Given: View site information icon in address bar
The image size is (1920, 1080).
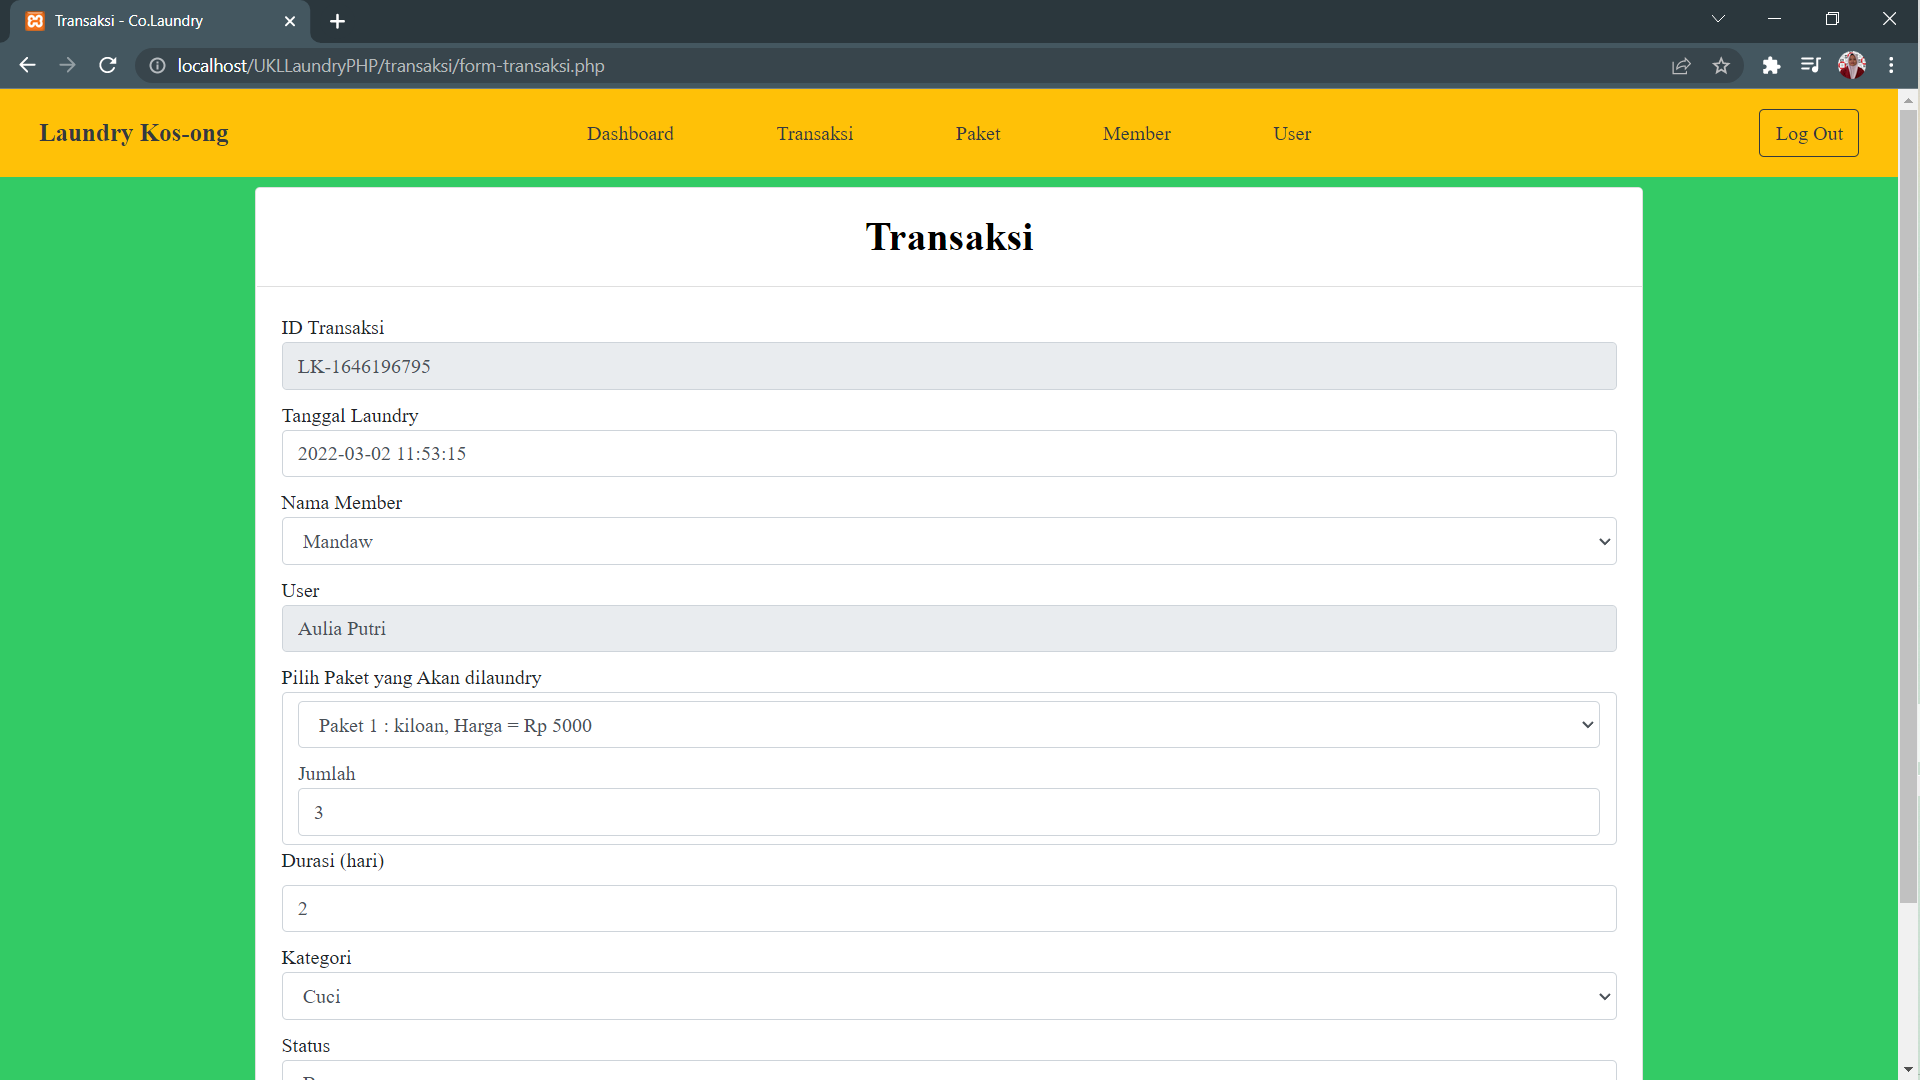Looking at the screenshot, I should pyautogui.click(x=158, y=66).
